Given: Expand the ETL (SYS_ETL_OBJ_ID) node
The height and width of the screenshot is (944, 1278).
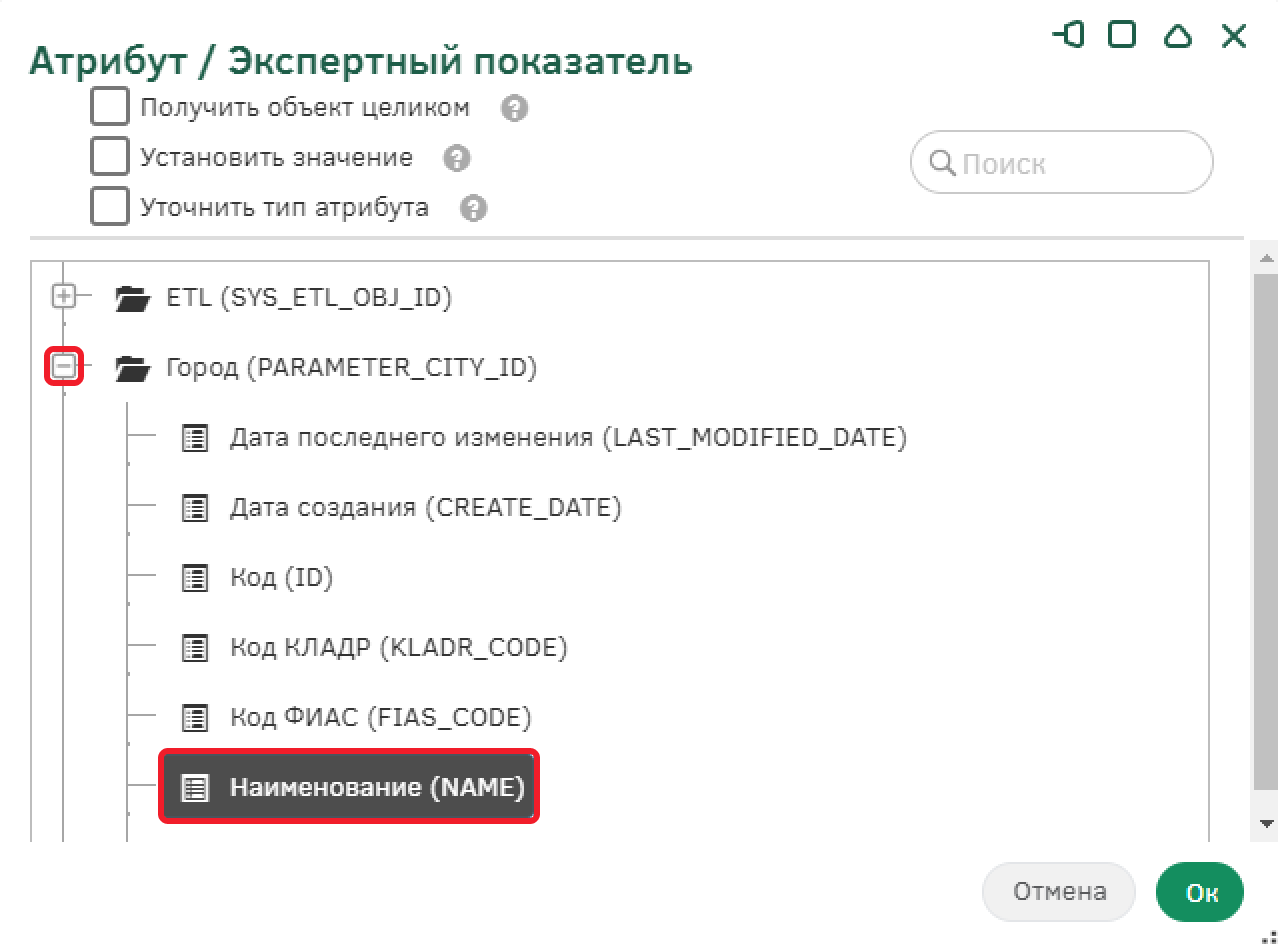Looking at the screenshot, I should pos(64,297).
